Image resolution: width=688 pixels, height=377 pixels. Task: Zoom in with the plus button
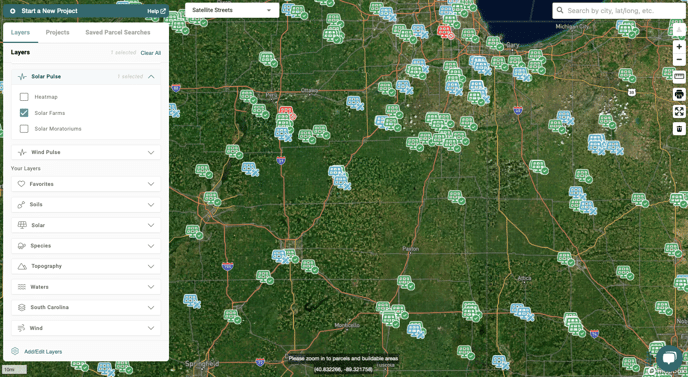point(679,47)
